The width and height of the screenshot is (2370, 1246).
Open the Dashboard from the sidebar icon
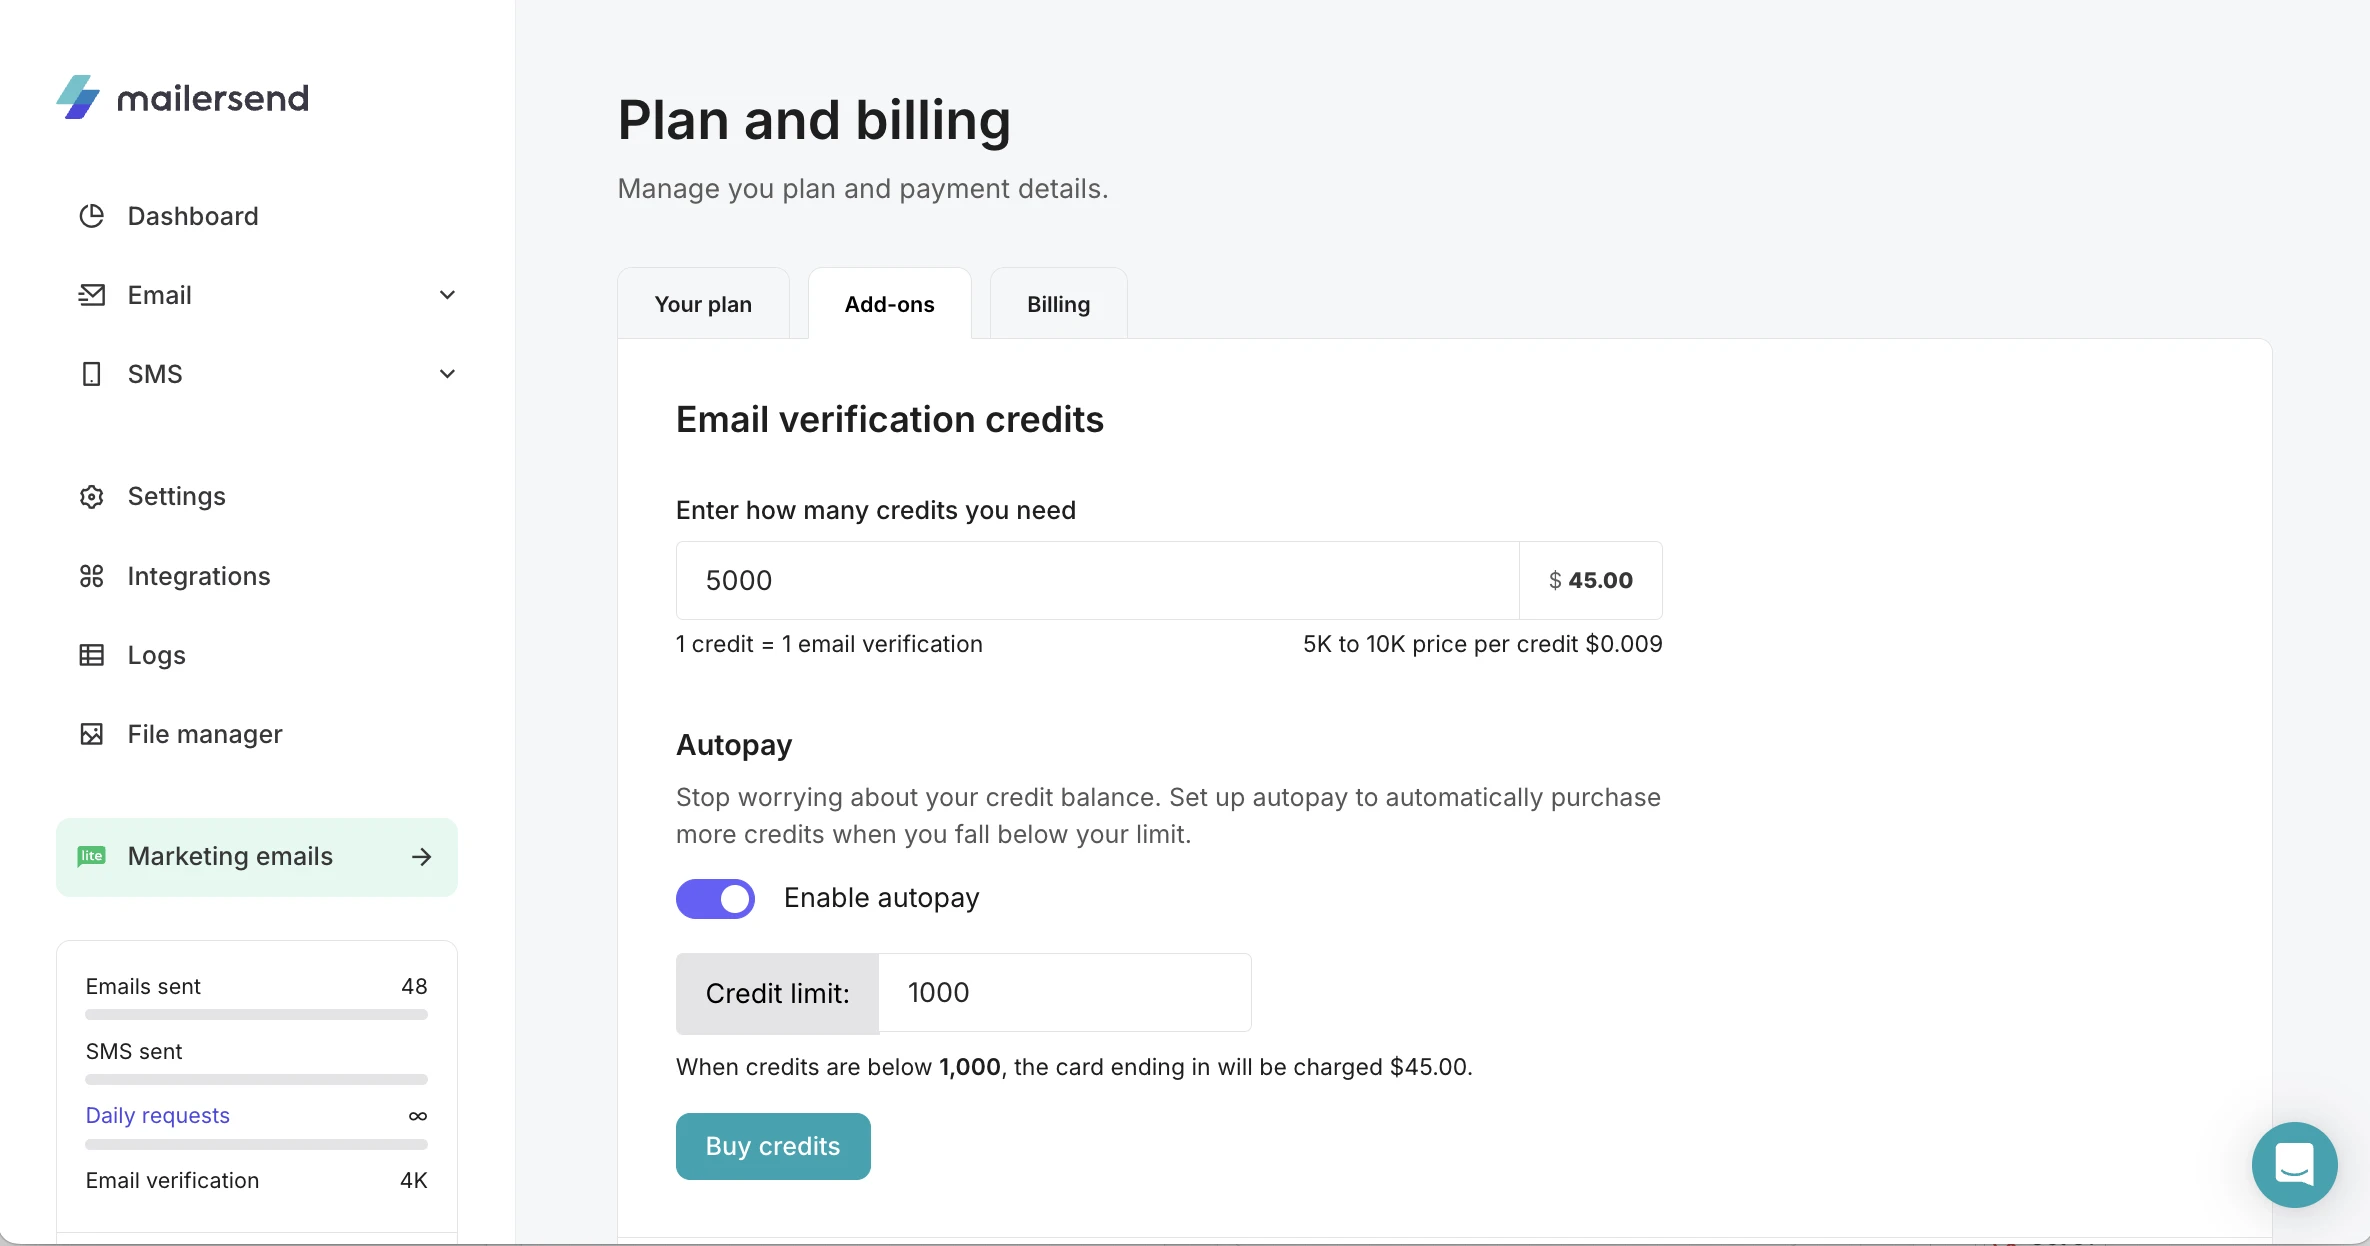pos(91,216)
